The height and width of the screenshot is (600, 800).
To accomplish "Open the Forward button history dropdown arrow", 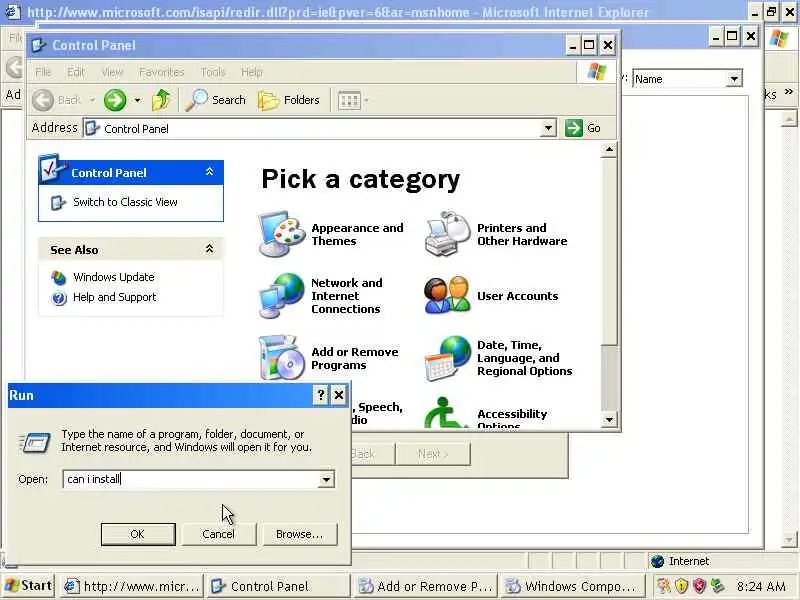I will coord(137,100).
